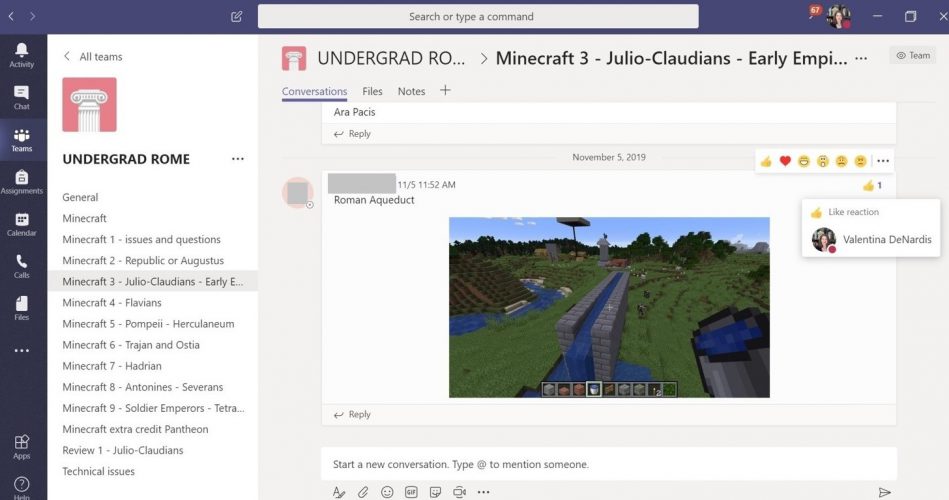The height and width of the screenshot is (500, 949).
Task: React with the thumbs up emoji
Action: 766,161
